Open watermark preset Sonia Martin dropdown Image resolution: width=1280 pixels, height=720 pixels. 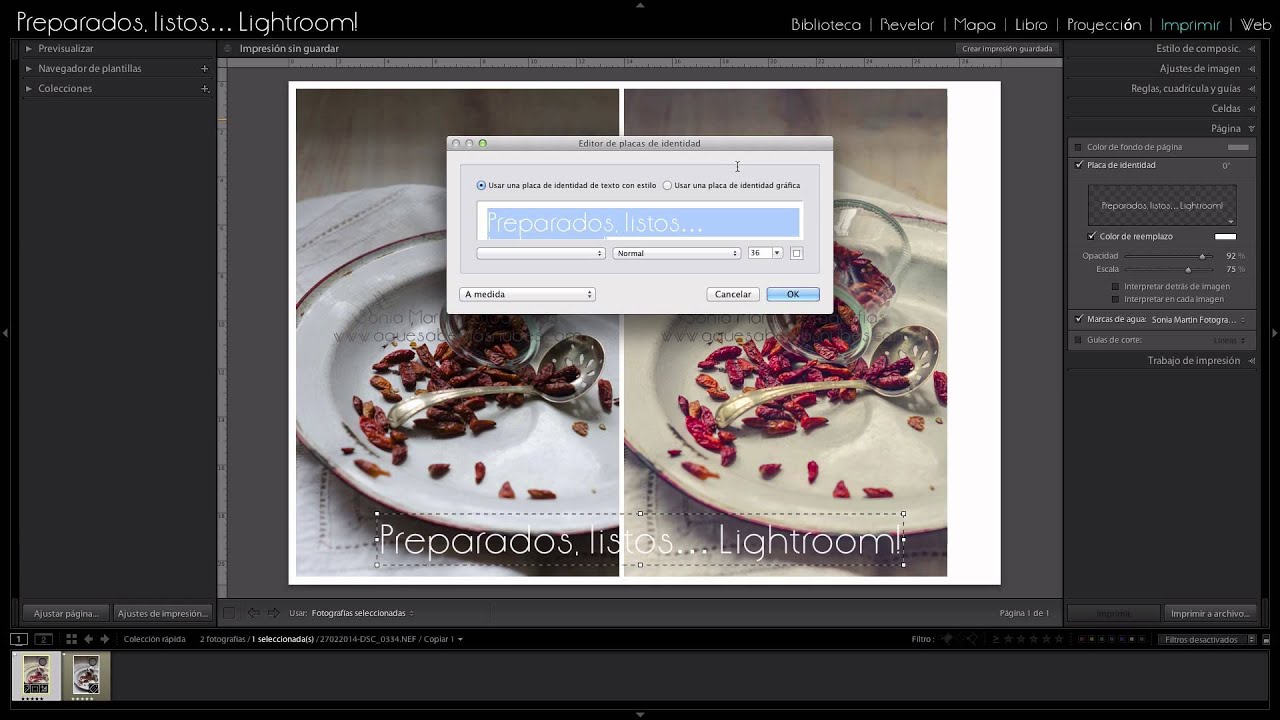pos(1198,319)
